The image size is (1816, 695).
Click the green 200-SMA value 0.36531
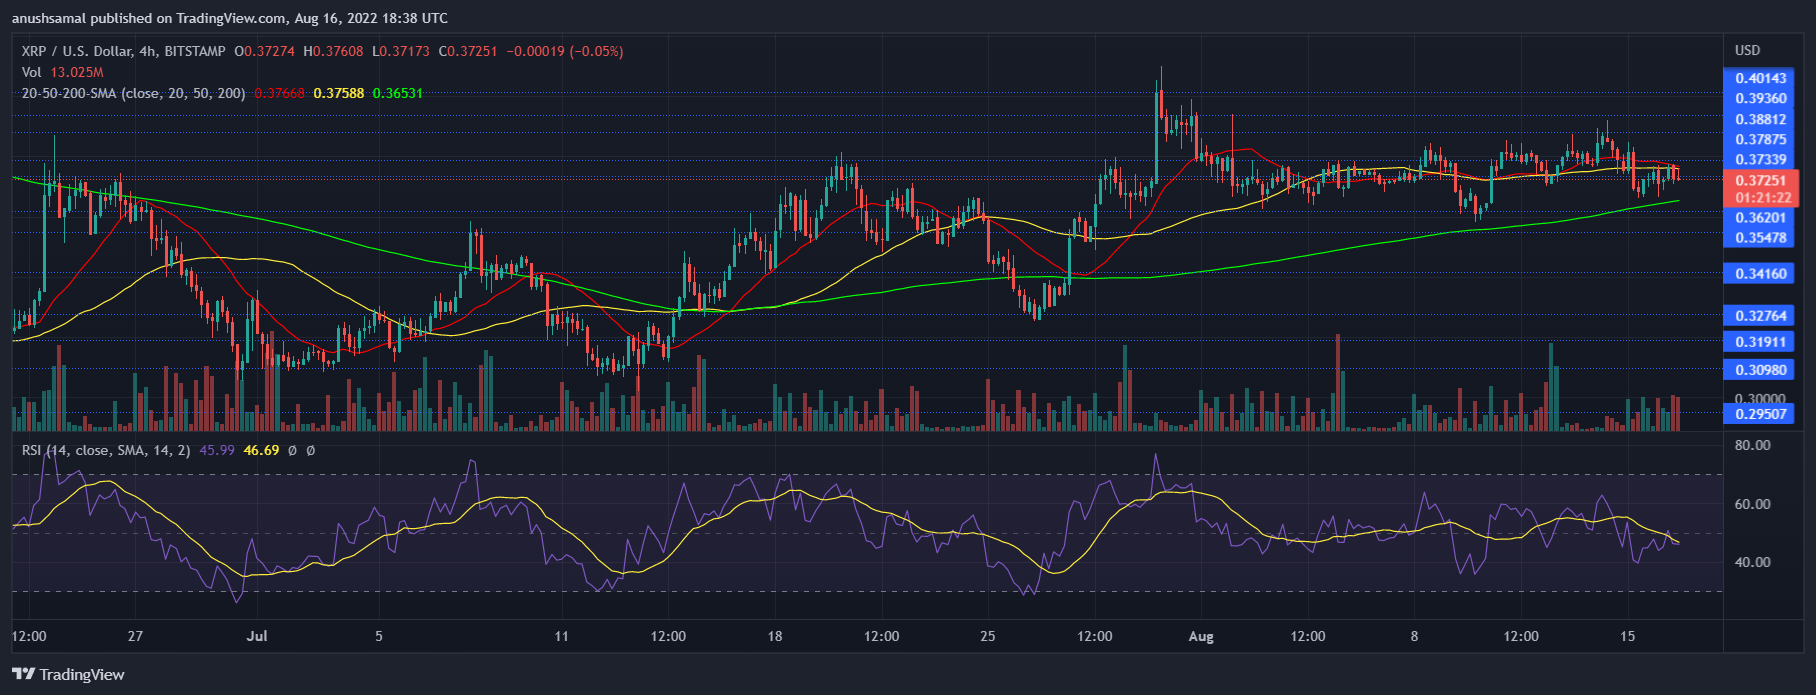click(397, 93)
